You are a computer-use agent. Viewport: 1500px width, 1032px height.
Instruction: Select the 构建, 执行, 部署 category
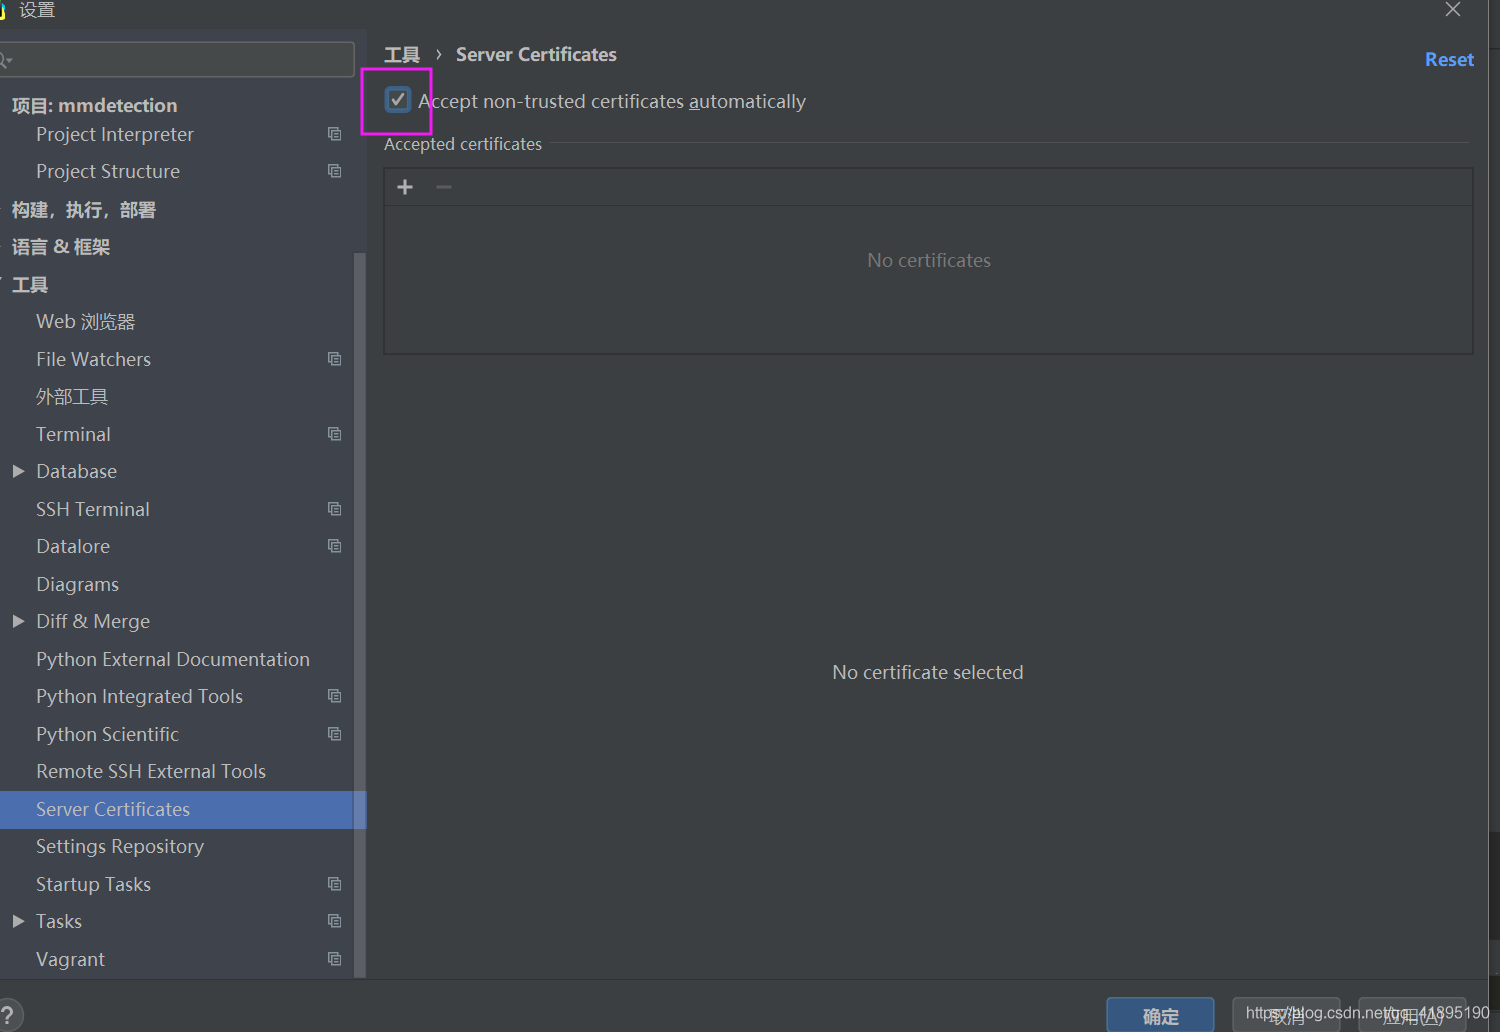point(84,210)
